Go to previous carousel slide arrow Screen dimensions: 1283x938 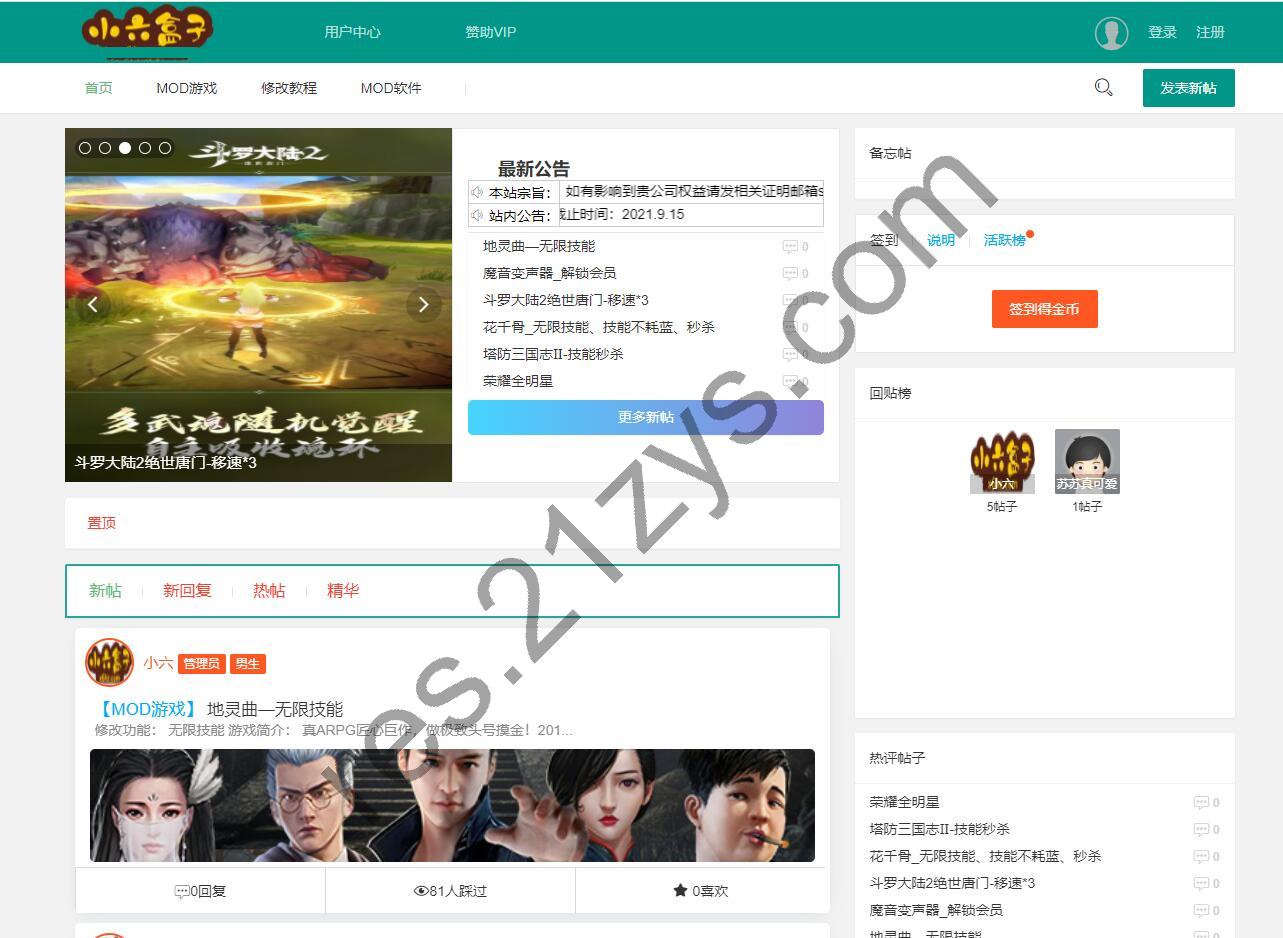pos(93,305)
